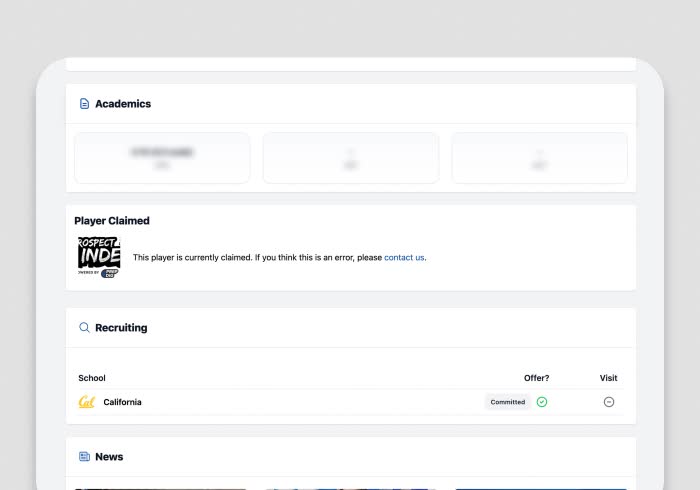Click the green offer checkmark icon
The width and height of the screenshot is (700, 490).
(542, 402)
